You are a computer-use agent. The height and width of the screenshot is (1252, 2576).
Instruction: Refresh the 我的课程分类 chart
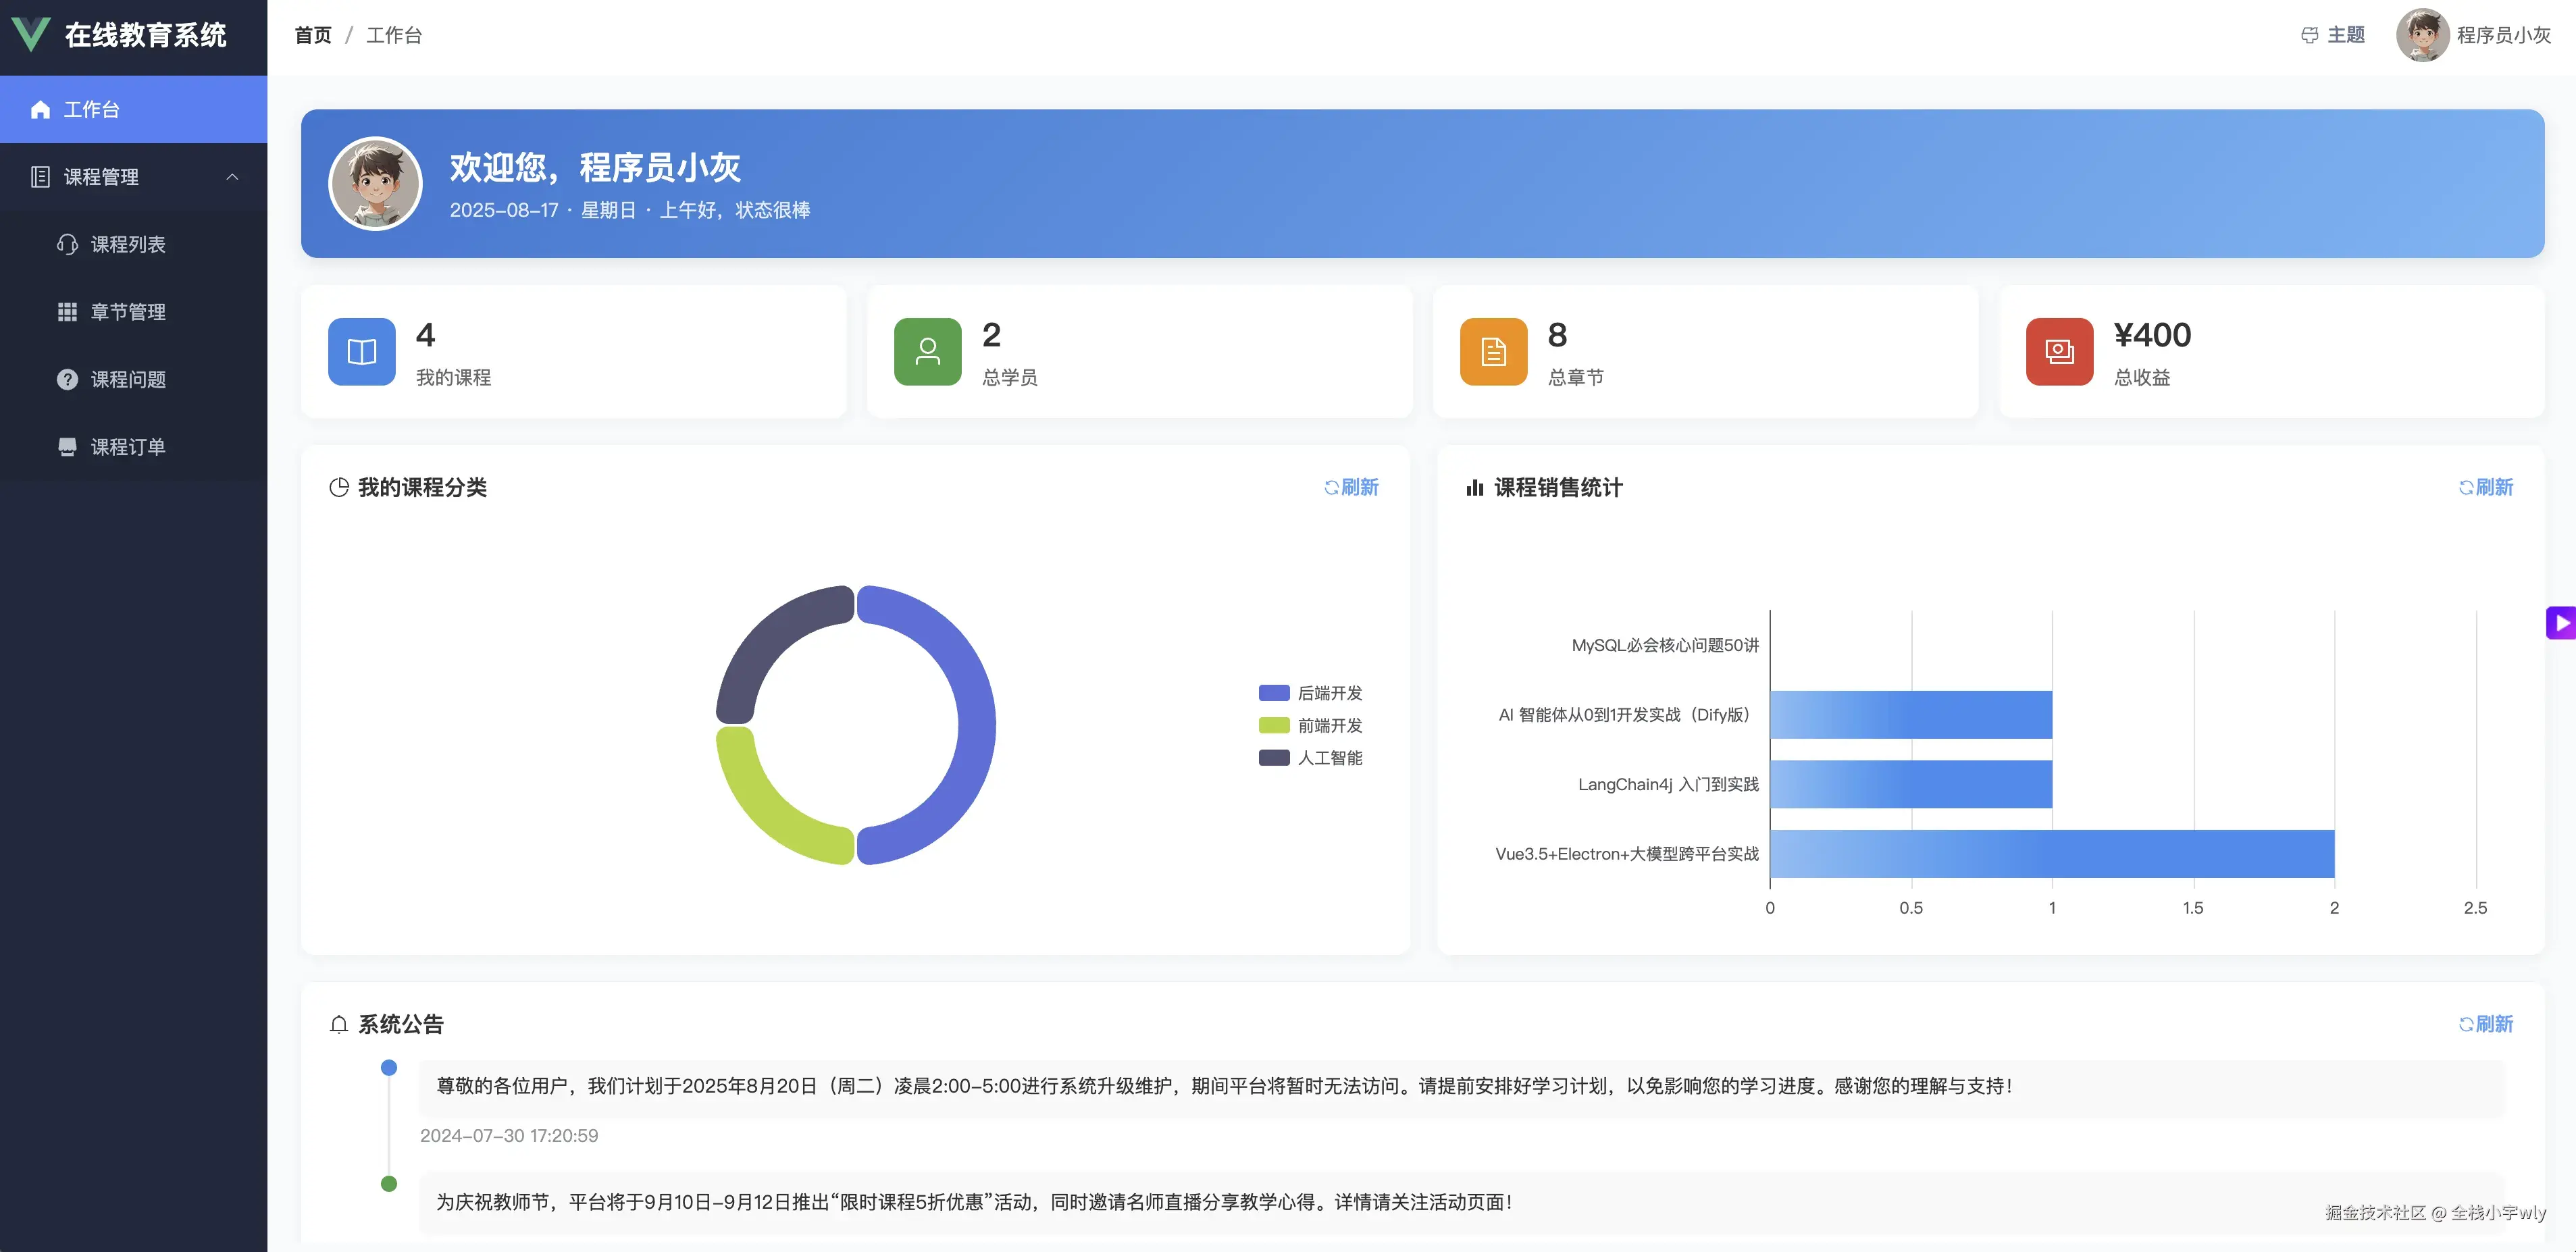click(x=1351, y=487)
